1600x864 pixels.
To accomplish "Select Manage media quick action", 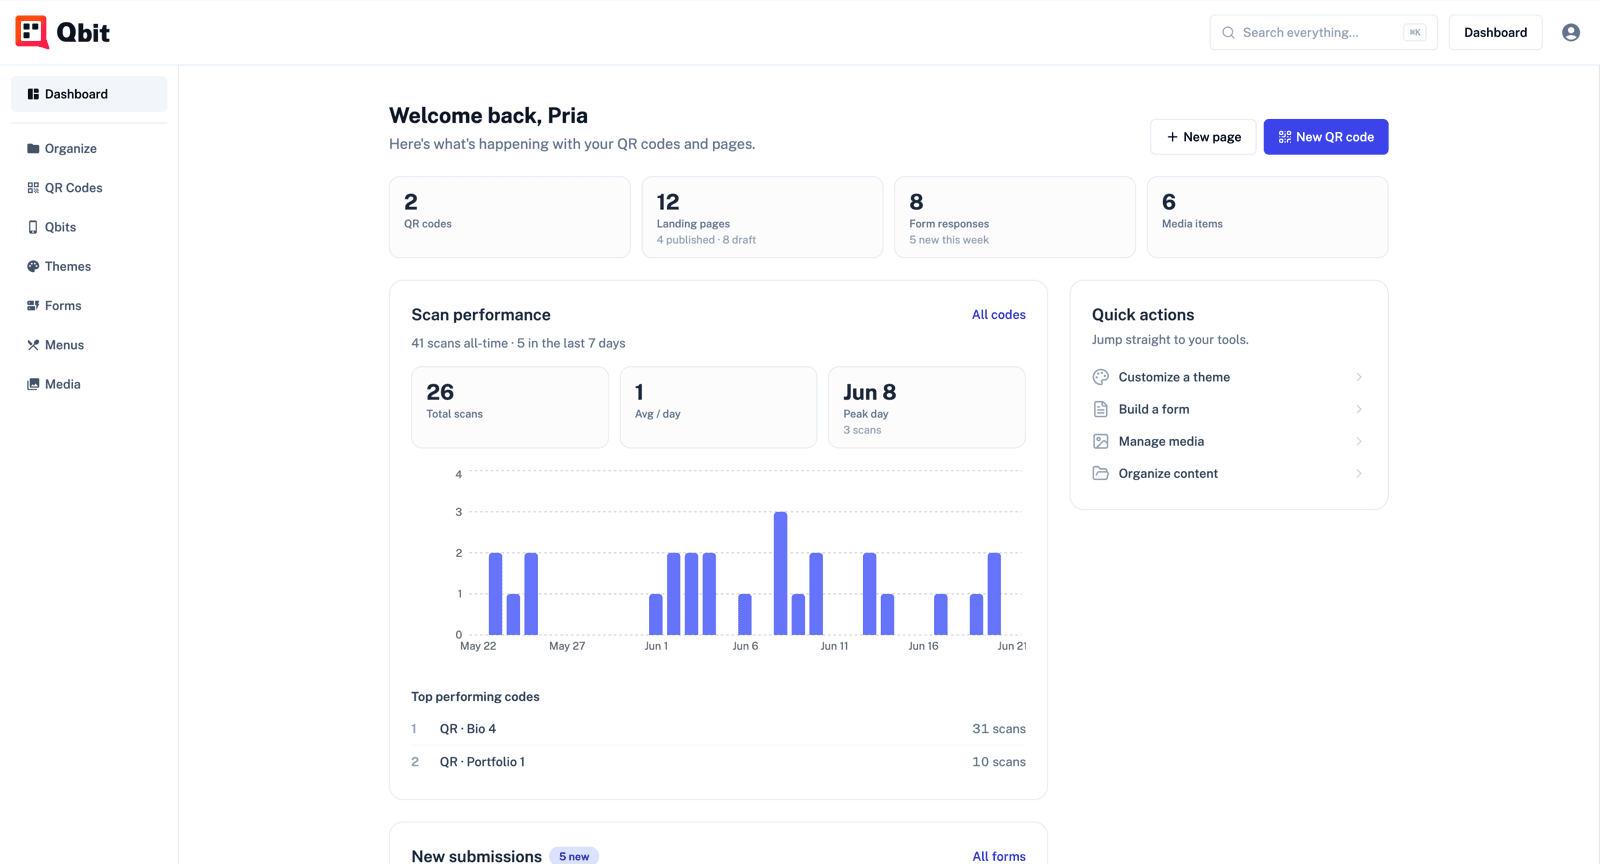I will (x=1228, y=441).
